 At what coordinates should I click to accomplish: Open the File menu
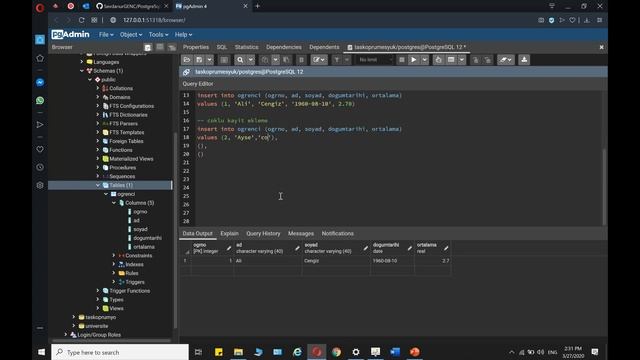click(x=106, y=35)
